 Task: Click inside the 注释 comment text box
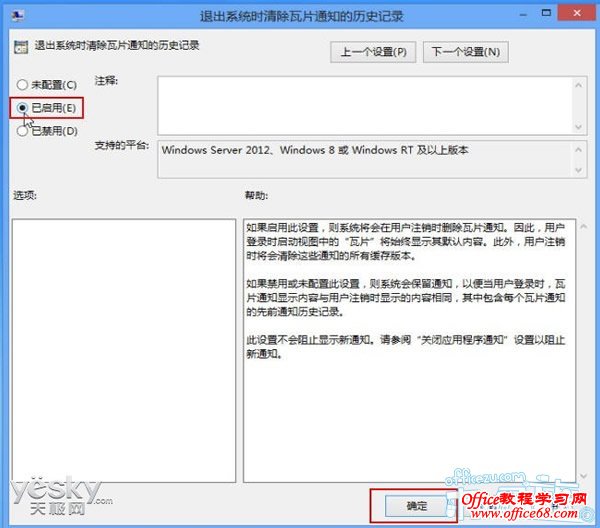pos(365,106)
